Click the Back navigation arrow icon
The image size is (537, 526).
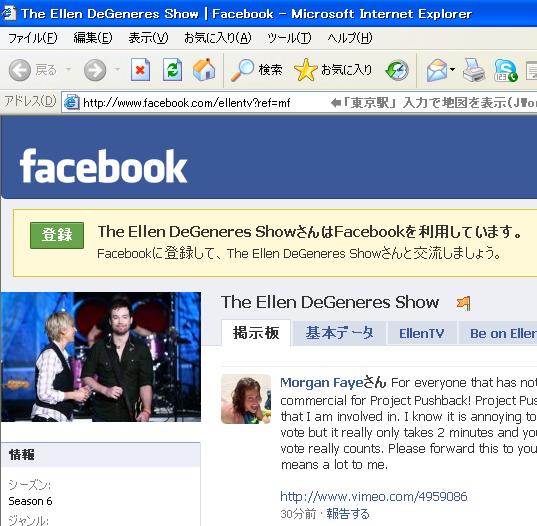(x=20, y=70)
